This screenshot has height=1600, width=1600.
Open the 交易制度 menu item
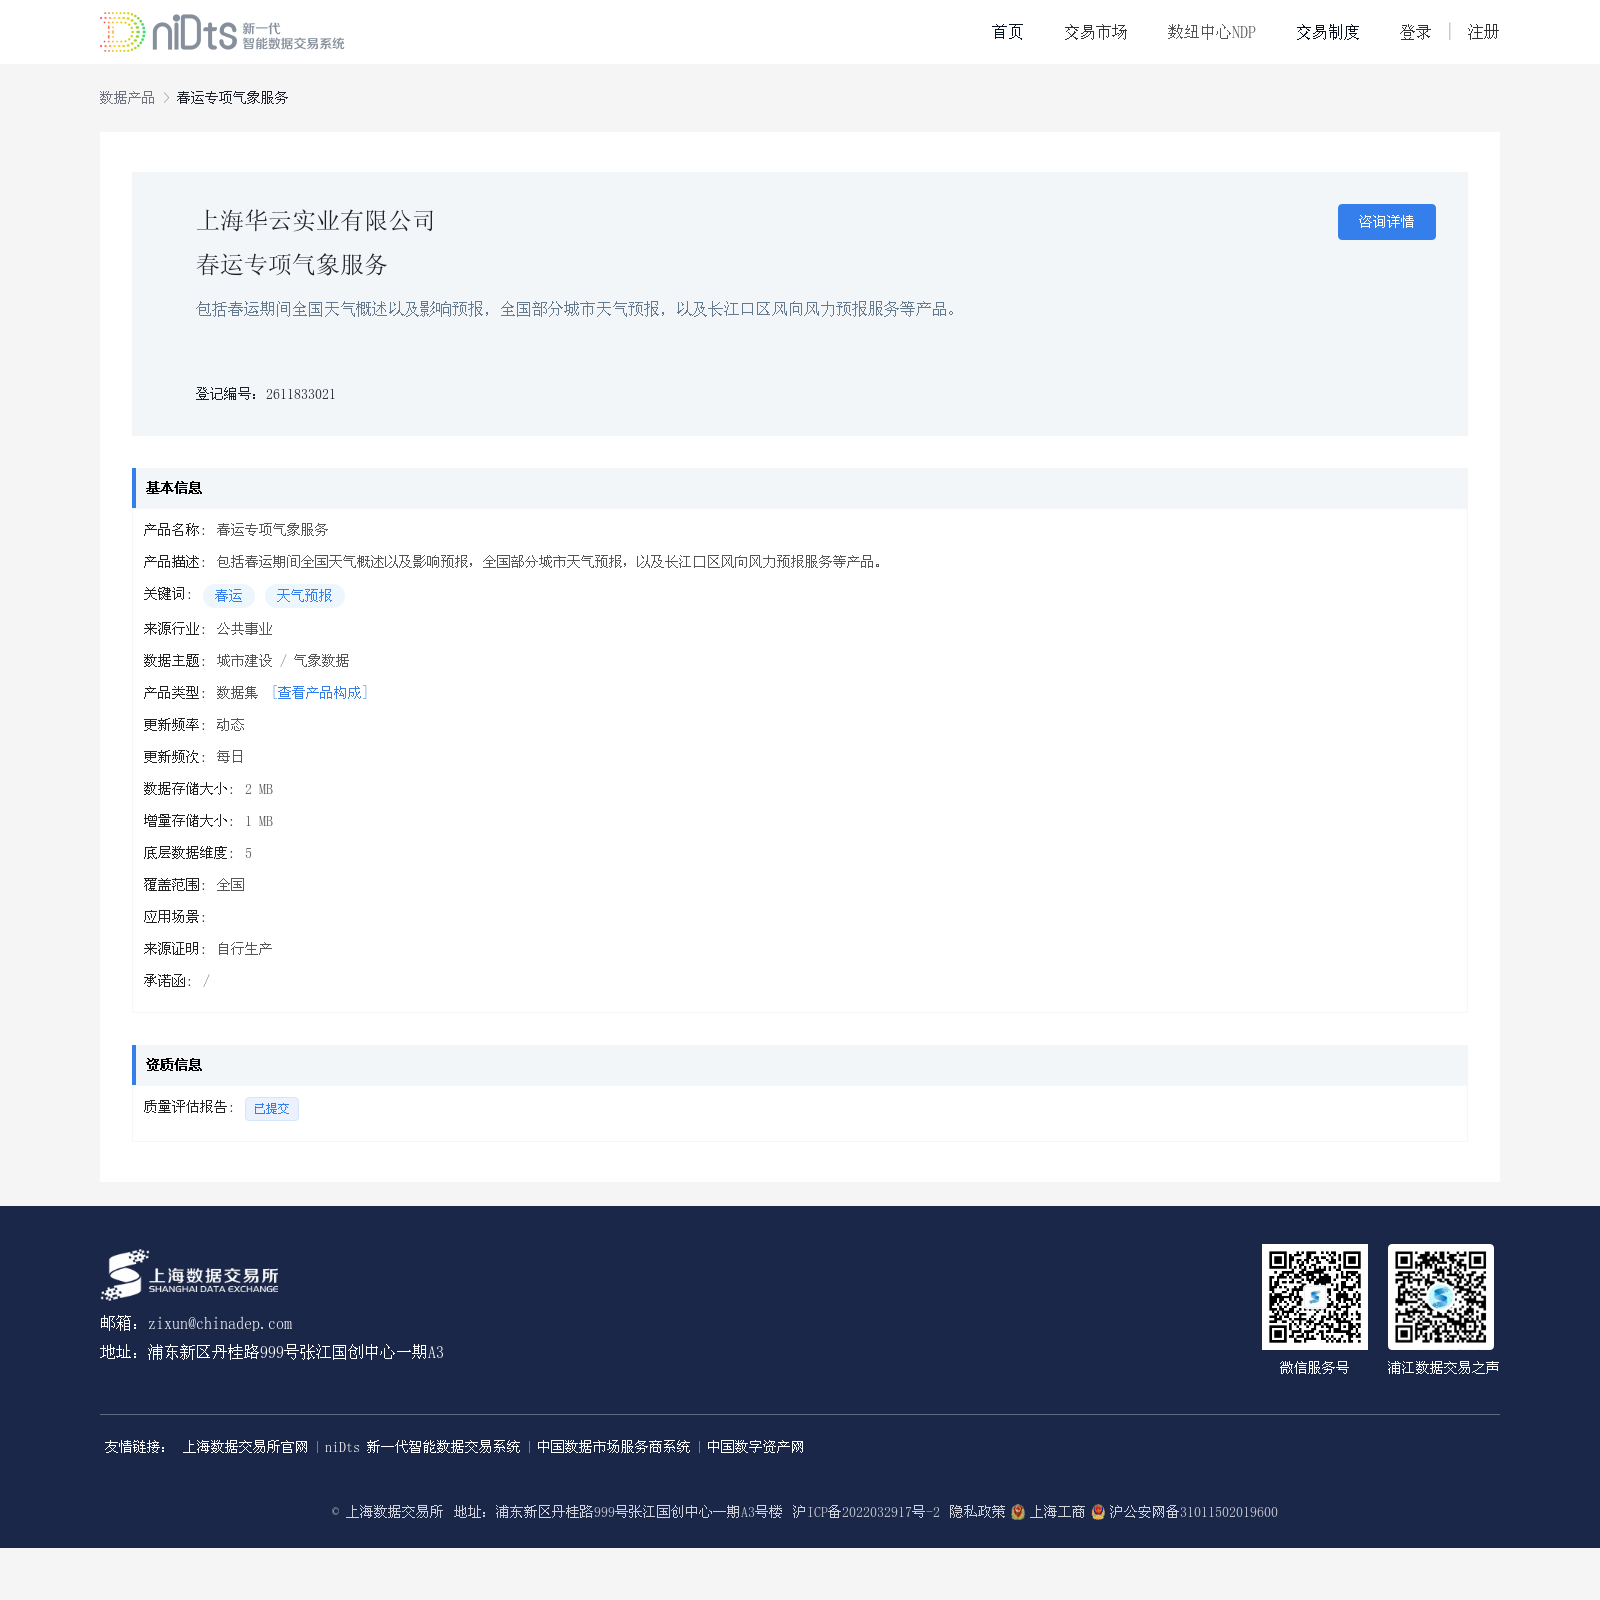[1327, 32]
